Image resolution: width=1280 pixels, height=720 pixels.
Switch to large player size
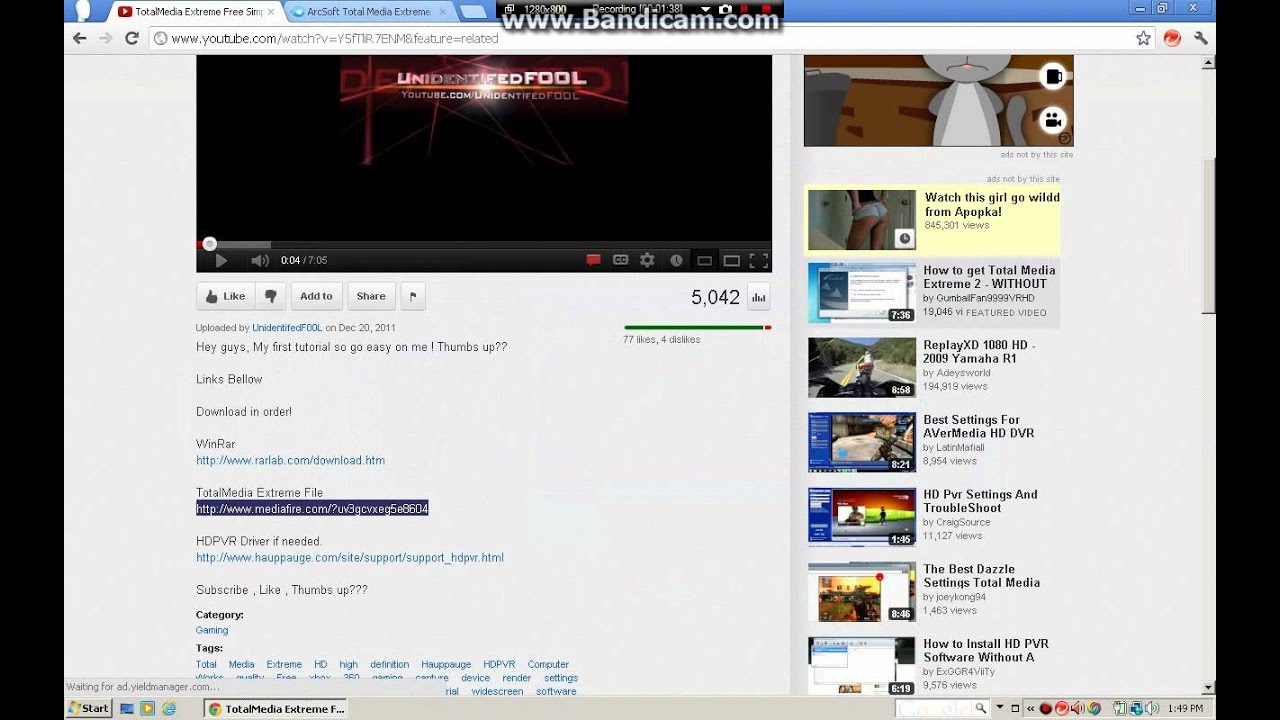(x=731, y=261)
